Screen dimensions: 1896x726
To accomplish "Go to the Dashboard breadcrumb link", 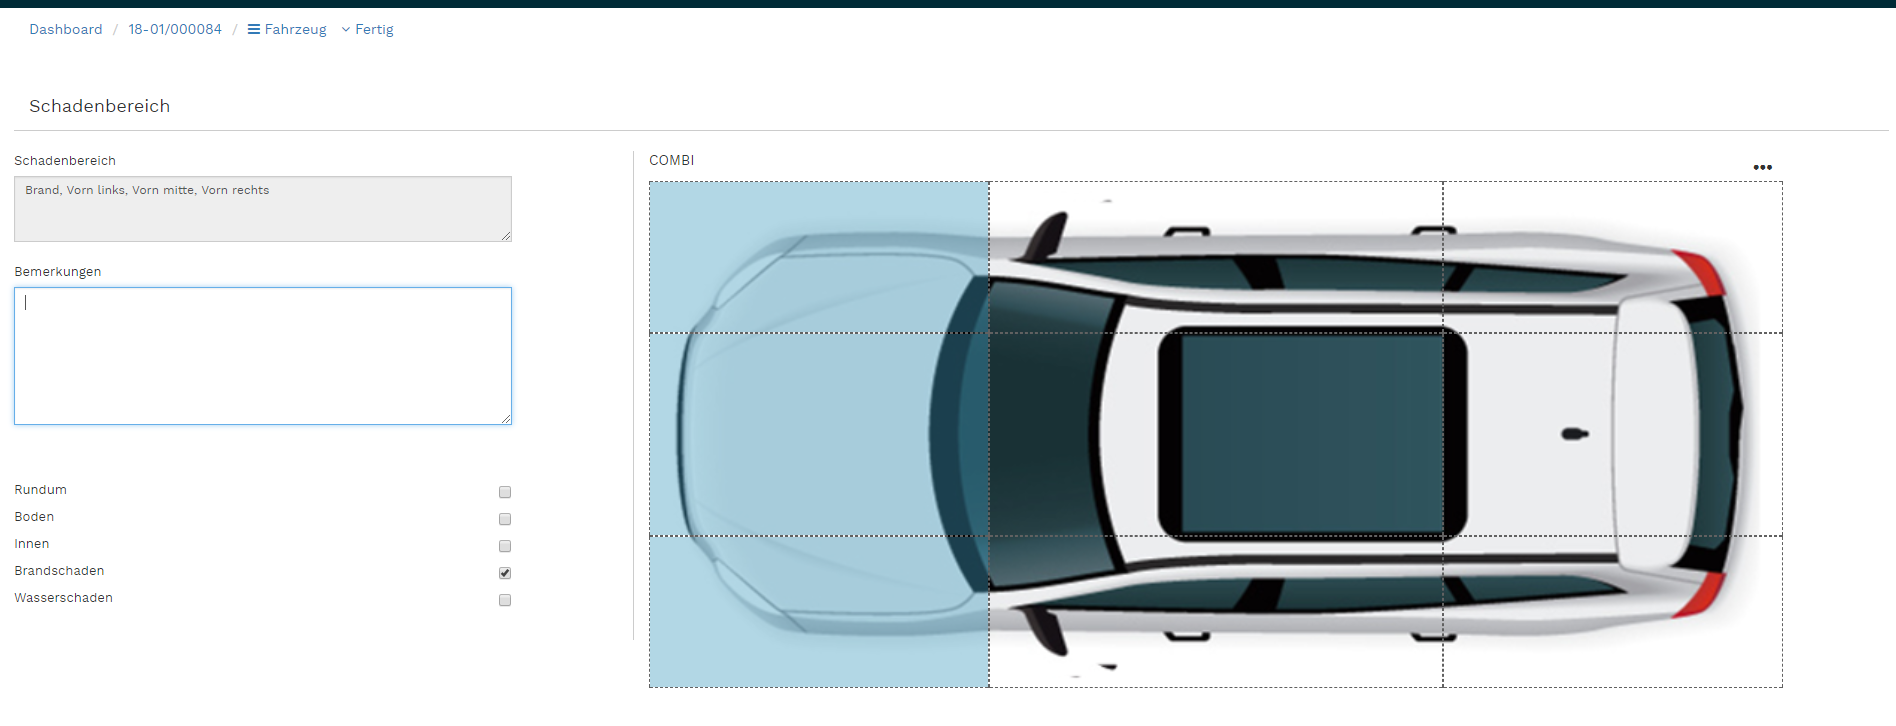I will 66,30.
